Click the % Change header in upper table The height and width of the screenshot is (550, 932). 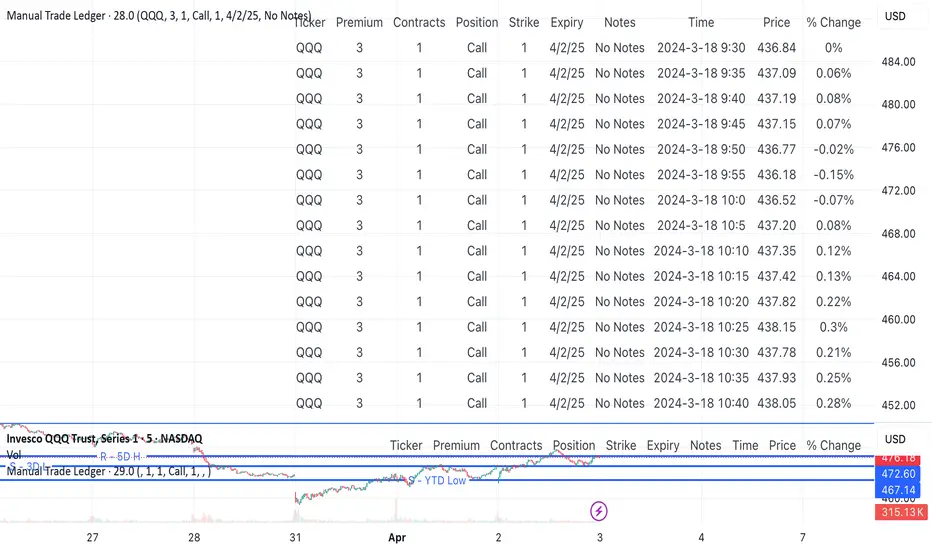[833, 22]
